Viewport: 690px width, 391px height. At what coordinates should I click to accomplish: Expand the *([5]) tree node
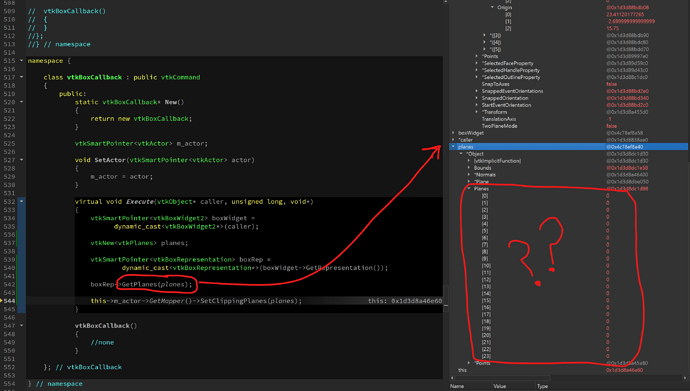click(484, 49)
